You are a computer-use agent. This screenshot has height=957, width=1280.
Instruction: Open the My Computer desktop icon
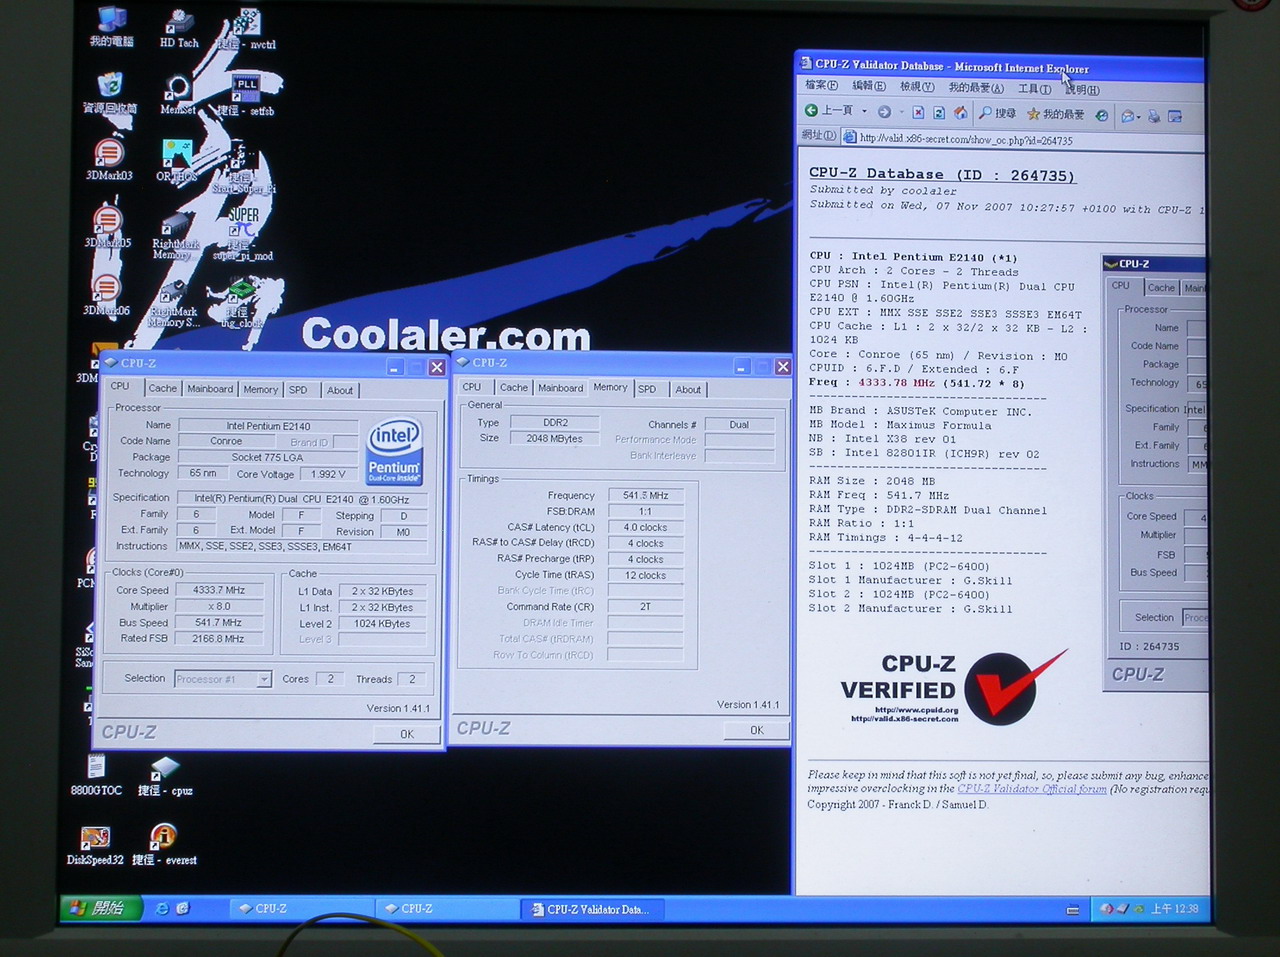click(111, 24)
